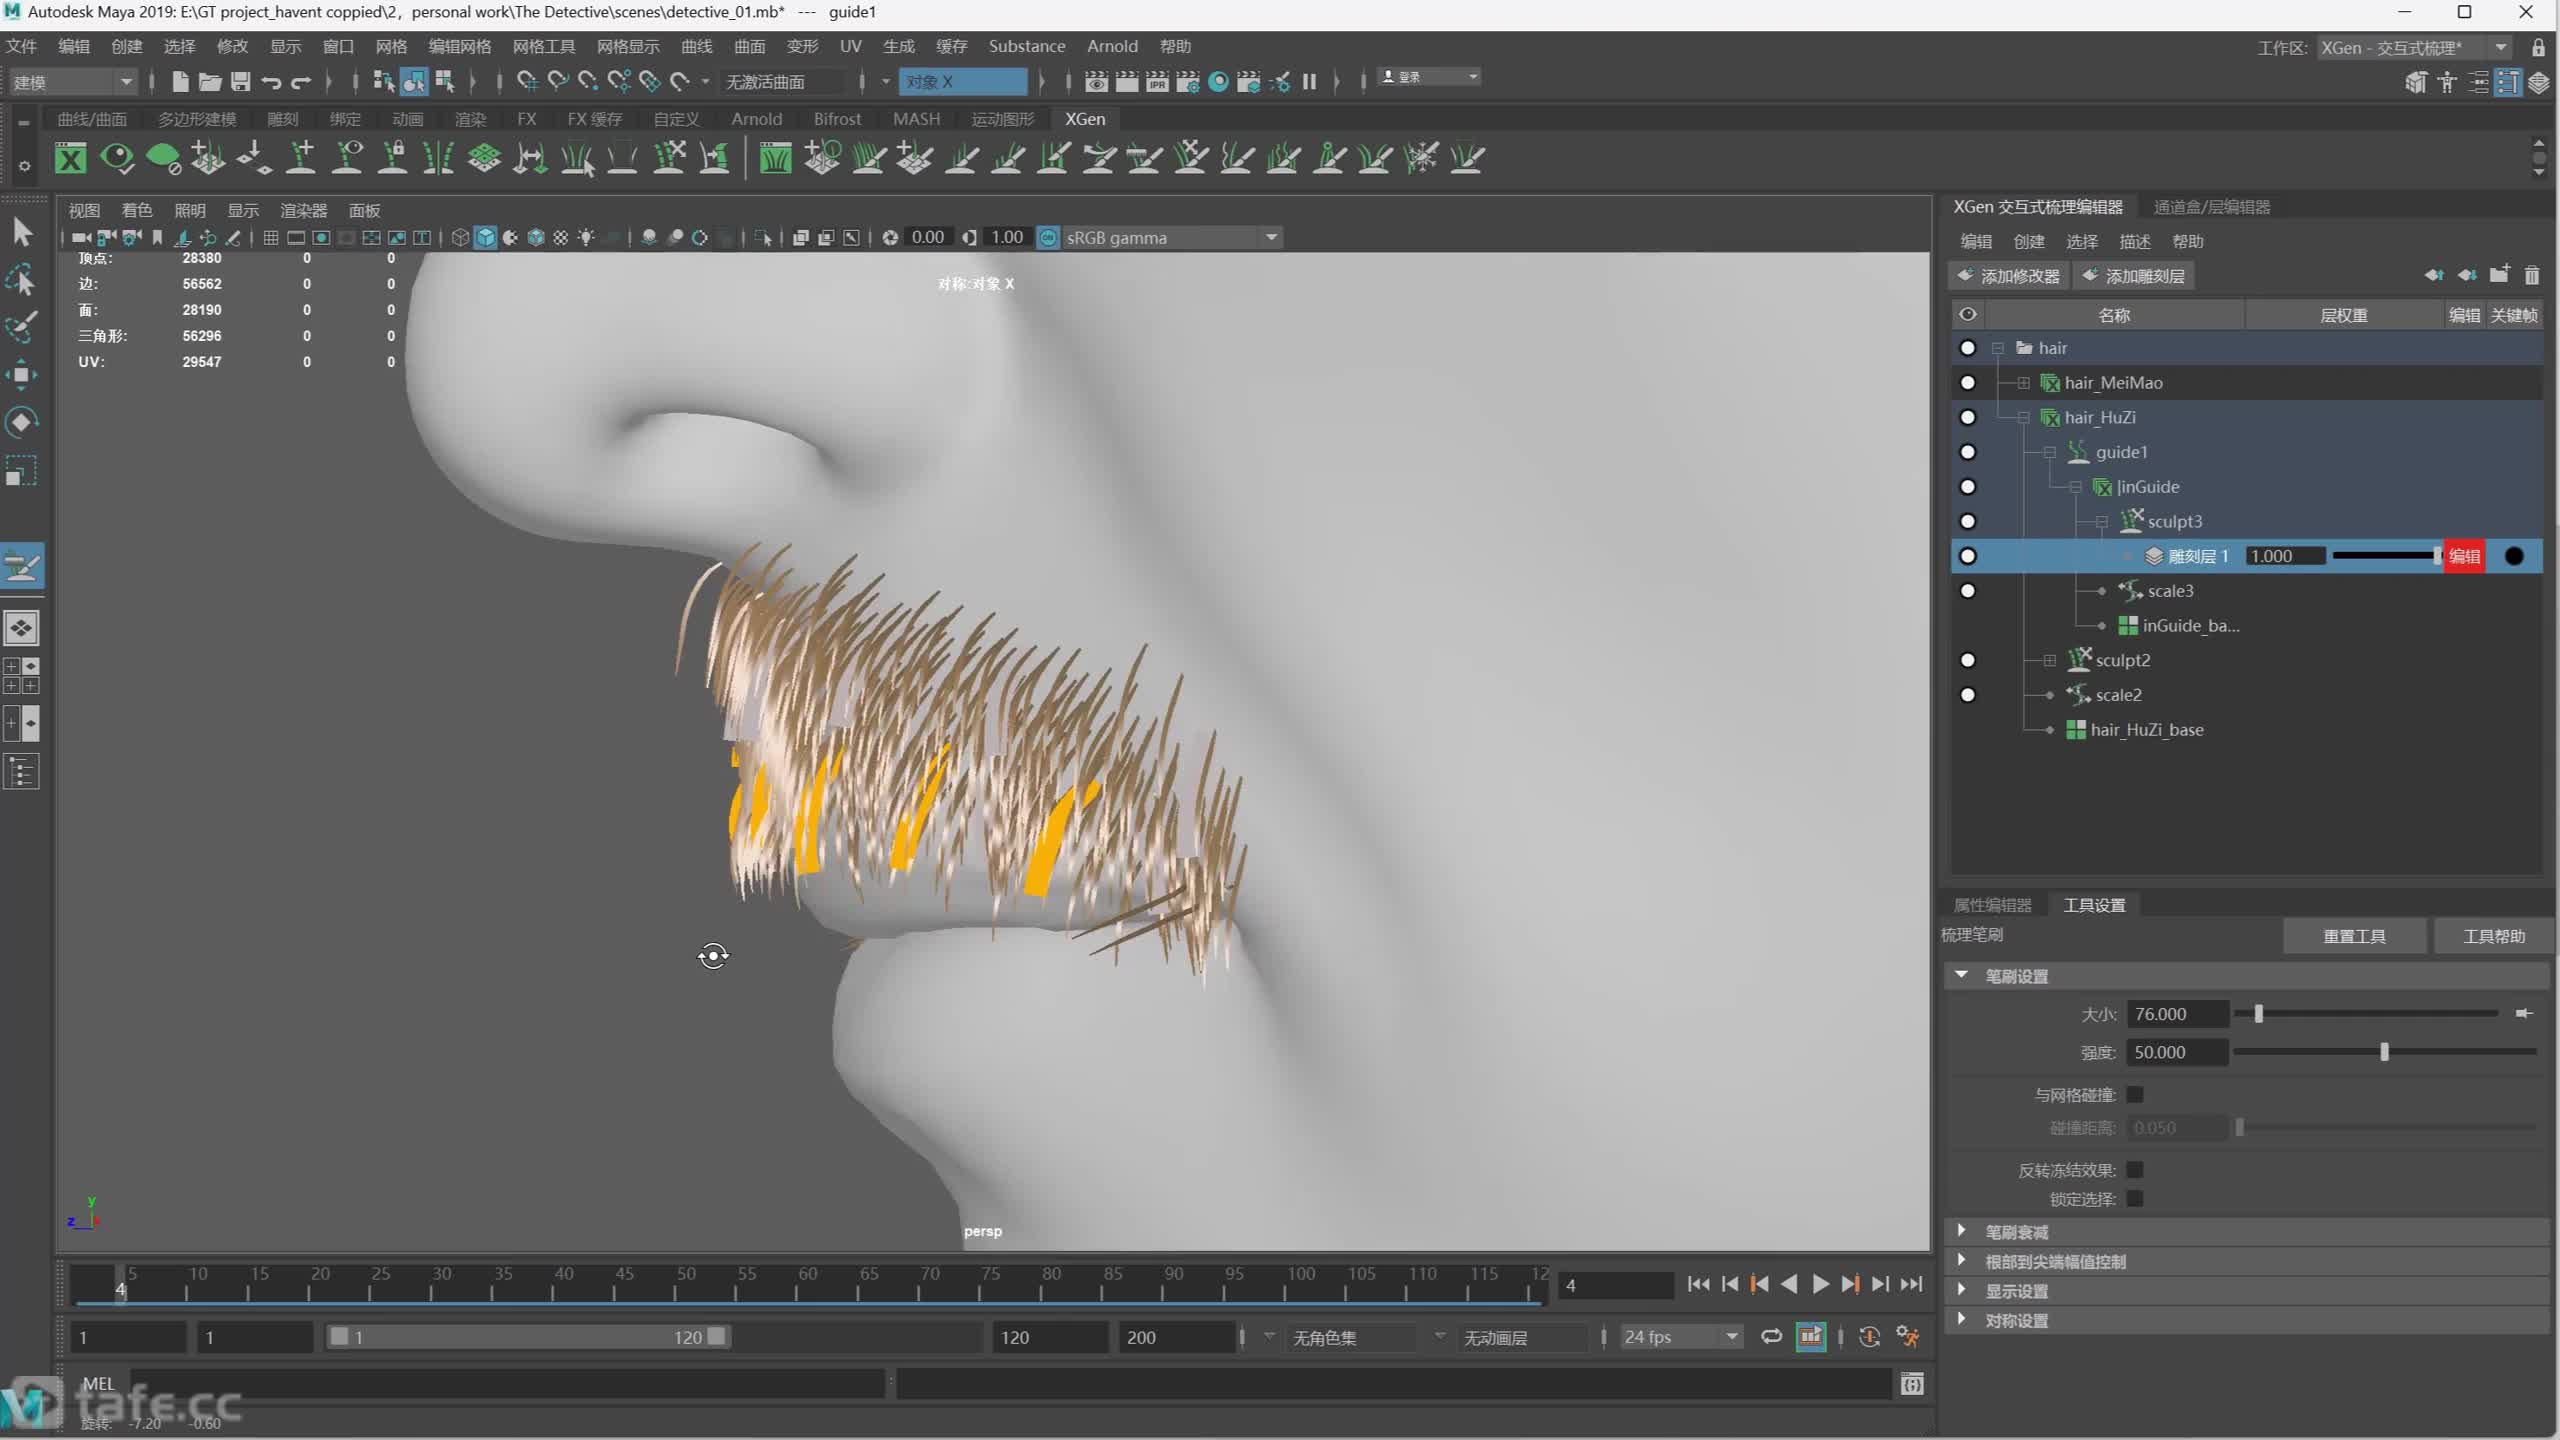Click the Delete trash icon in XGen editor
2560x1440 pixels.
pyautogui.click(x=2532, y=275)
